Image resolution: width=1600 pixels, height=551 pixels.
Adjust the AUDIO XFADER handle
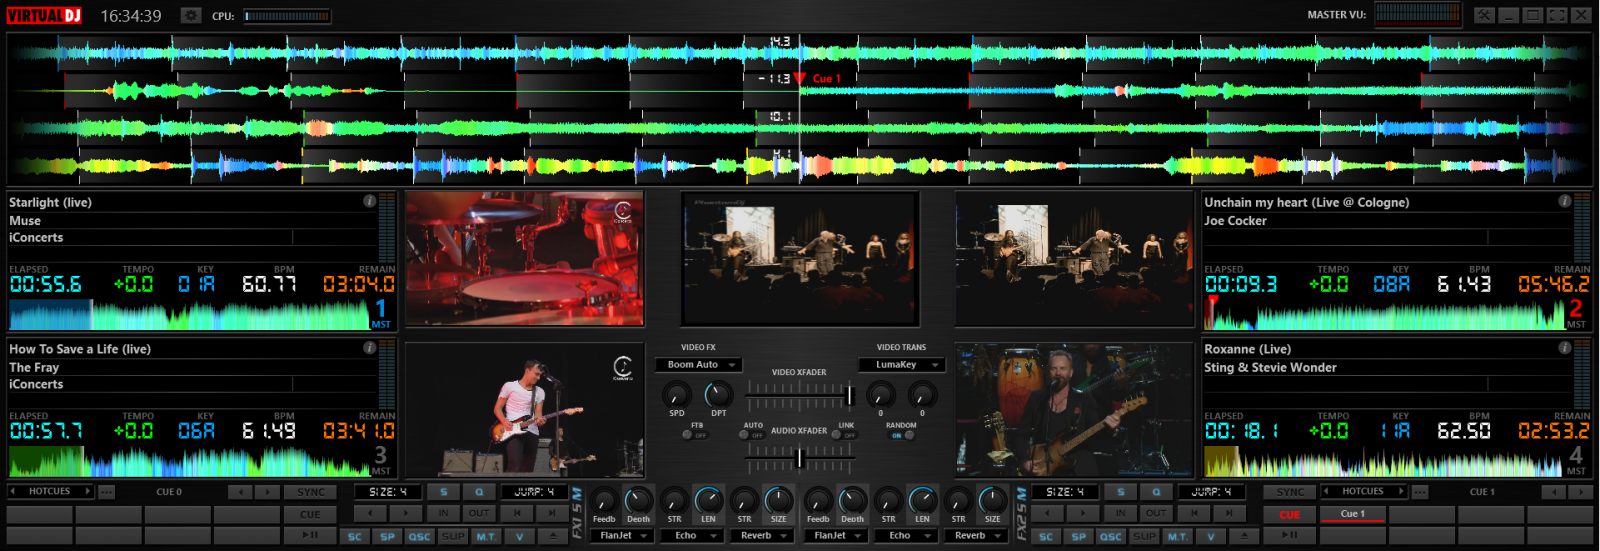click(799, 458)
